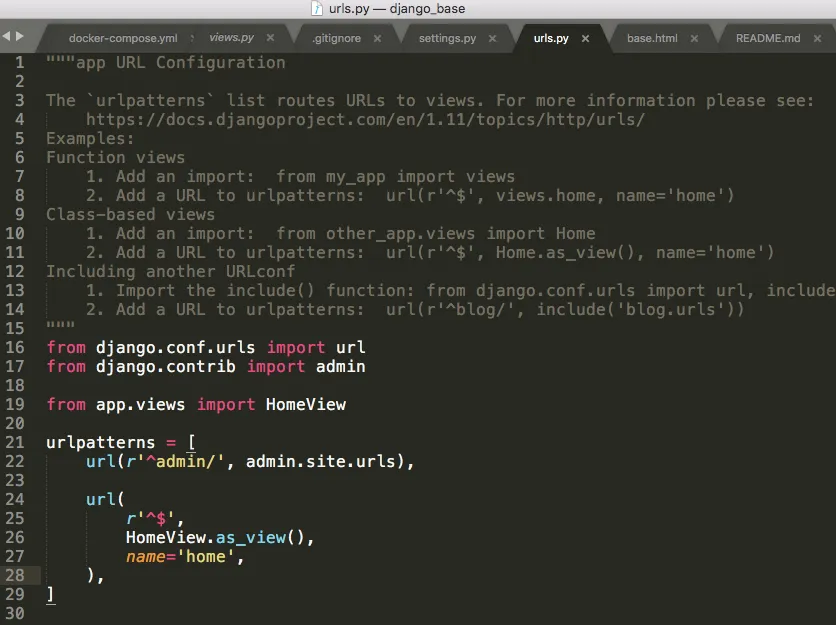Click 'admin' import name on line 17
The width and height of the screenshot is (836, 625).
(340, 367)
